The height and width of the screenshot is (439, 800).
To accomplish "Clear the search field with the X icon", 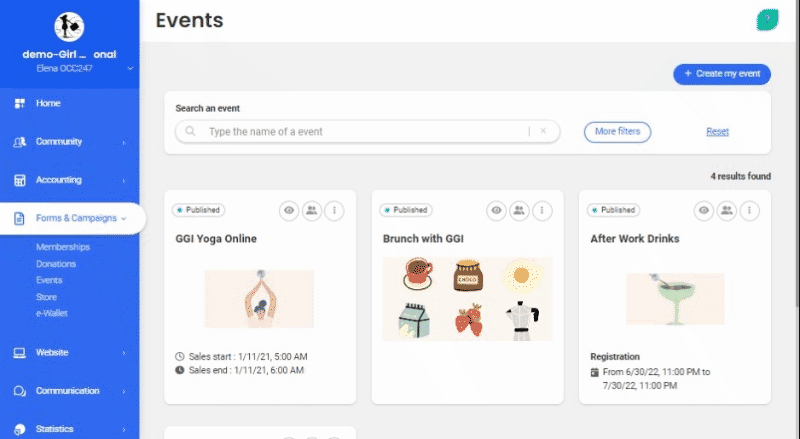I will pos(543,131).
